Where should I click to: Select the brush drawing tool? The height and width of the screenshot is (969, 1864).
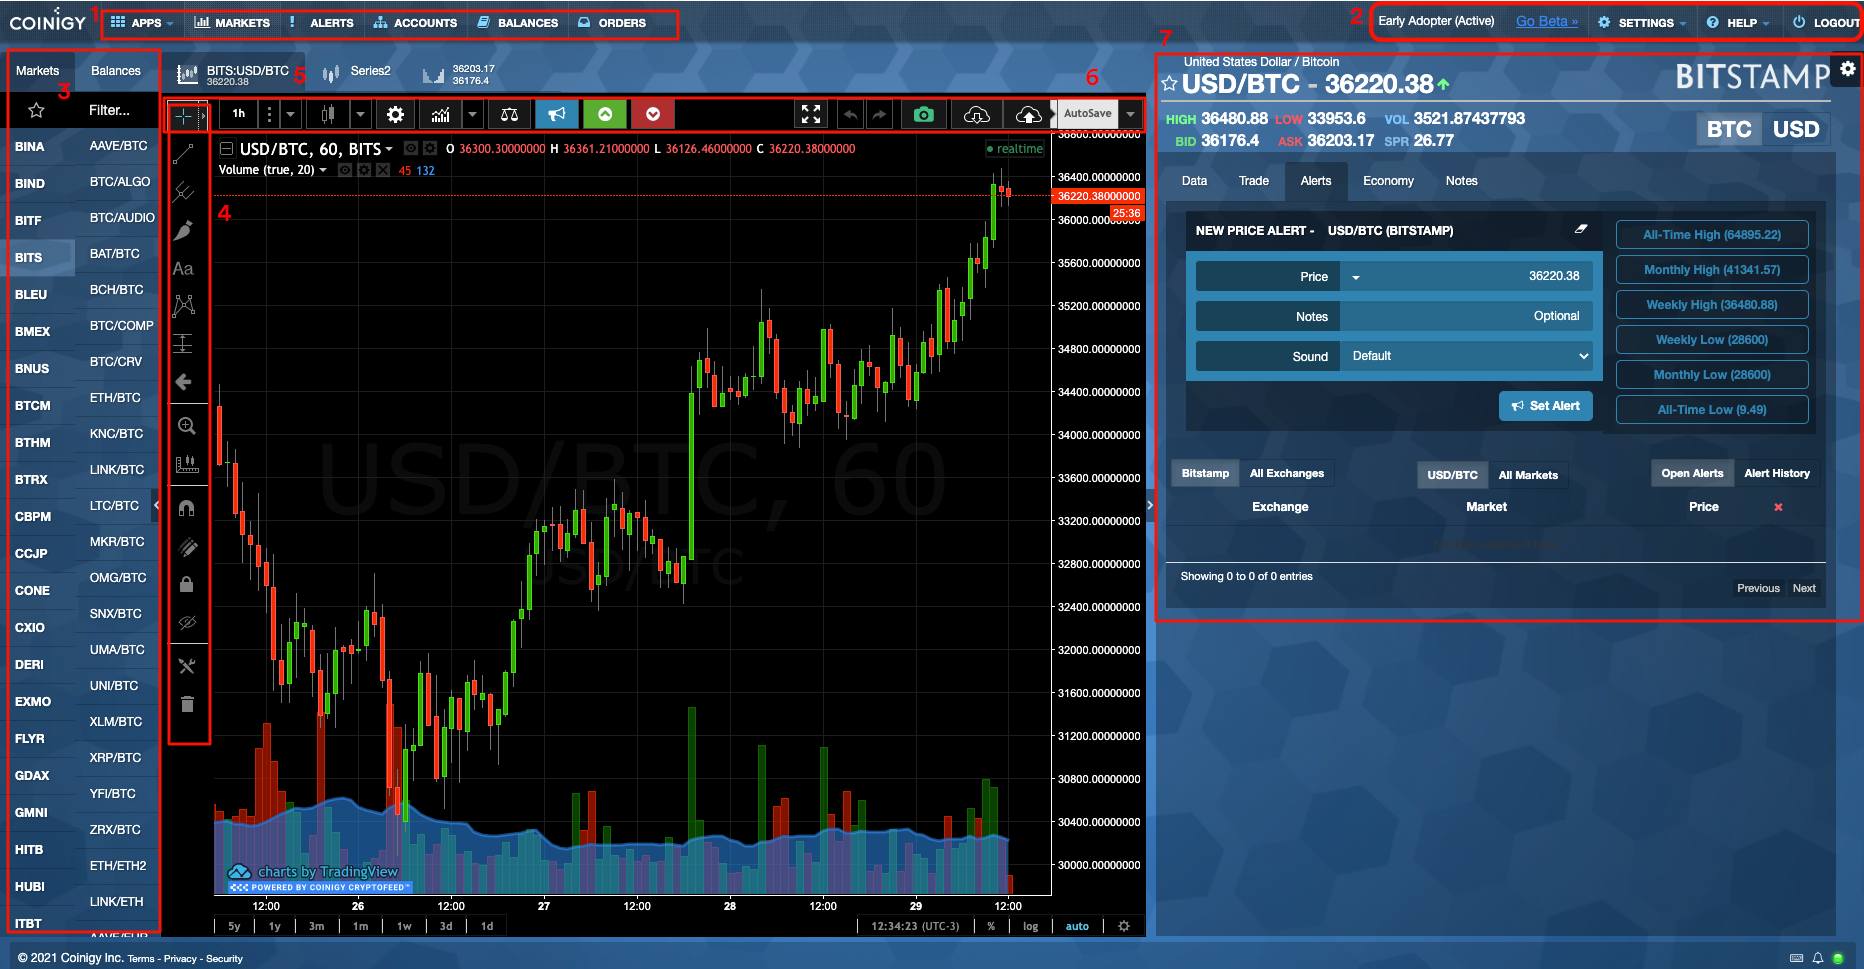tap(184, 231)
